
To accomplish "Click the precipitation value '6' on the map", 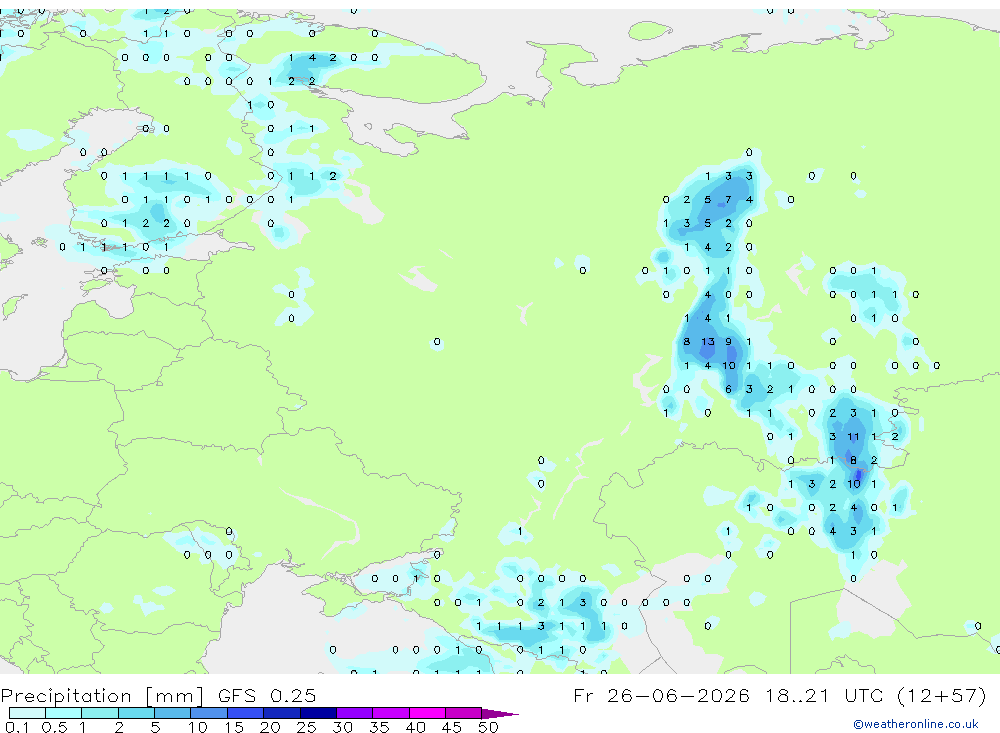I will coord(728,389).
